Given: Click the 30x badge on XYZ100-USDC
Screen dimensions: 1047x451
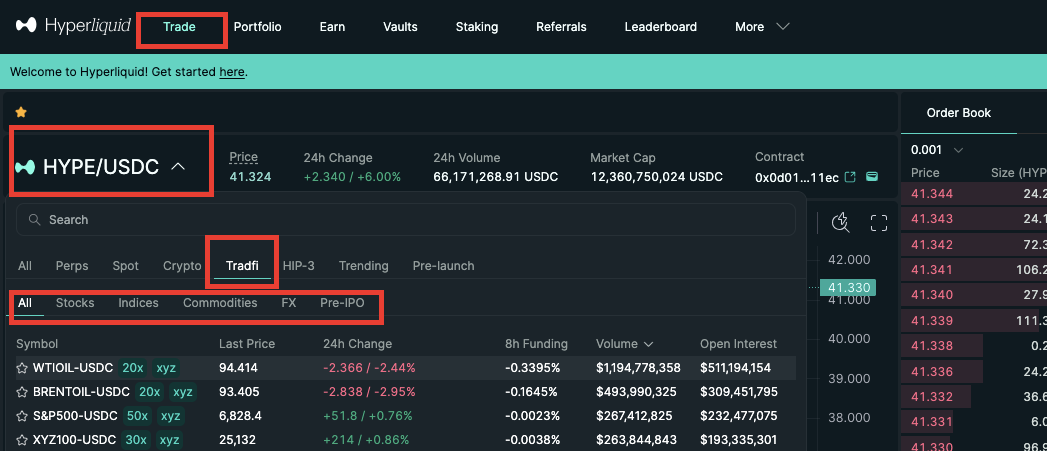Looking at the screenshot, I should pyautogui.click(x=136, y=440).
